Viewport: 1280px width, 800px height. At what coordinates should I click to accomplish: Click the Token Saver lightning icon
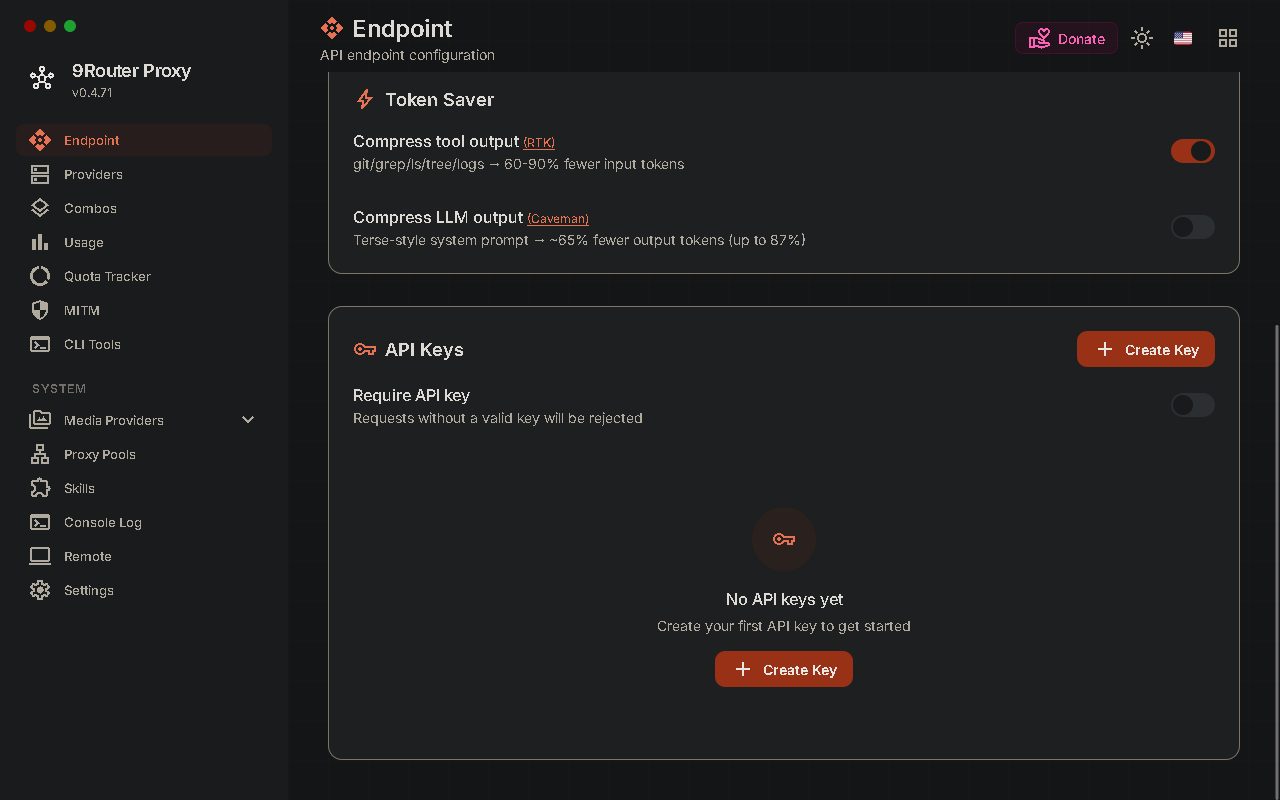(365, 99)
